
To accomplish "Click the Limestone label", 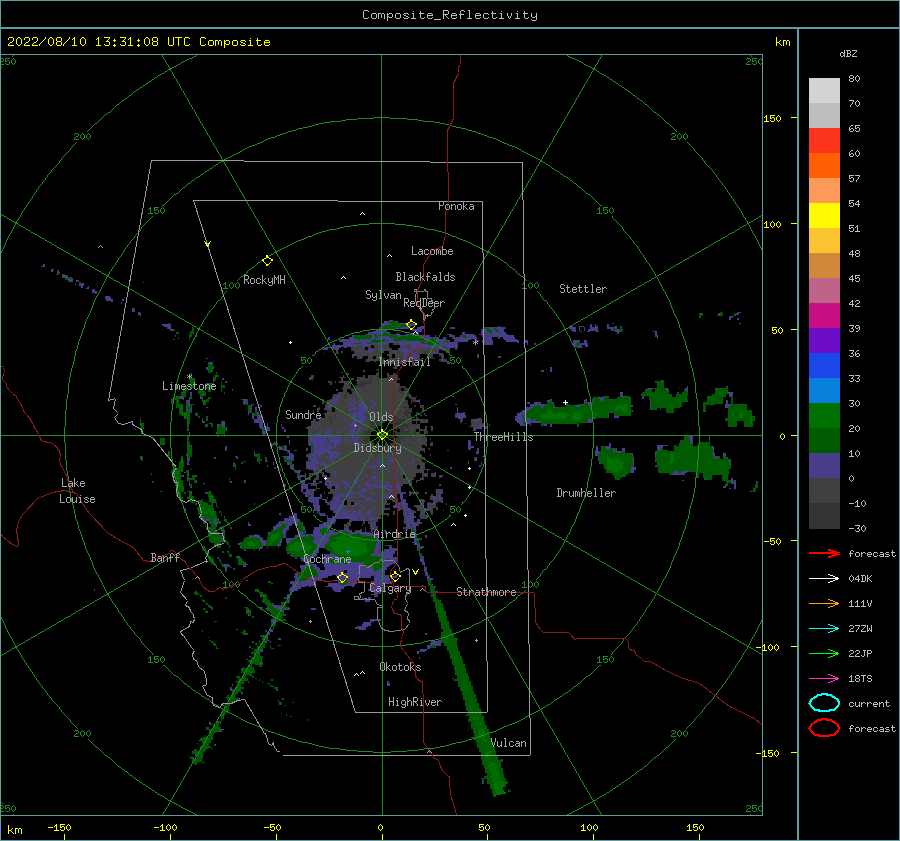I will click(189, 386).
